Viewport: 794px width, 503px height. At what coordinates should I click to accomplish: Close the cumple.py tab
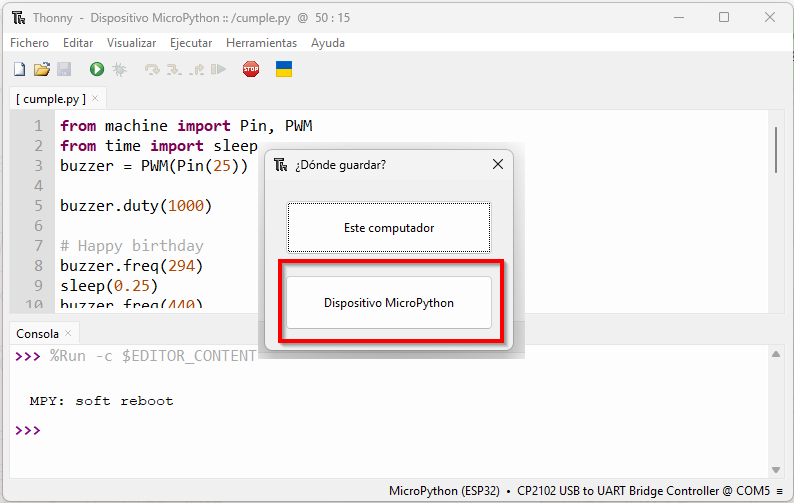pos(95,99)
